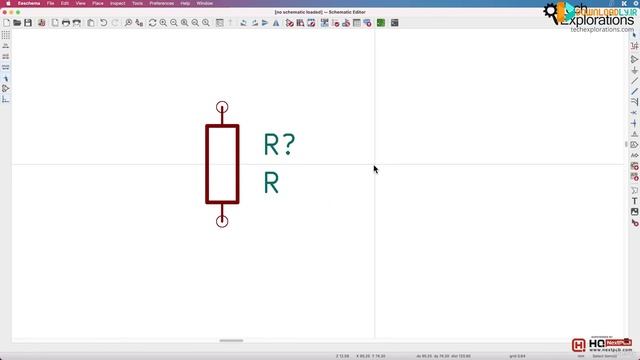Select the R value label below reference
This screenshot has height=360, width=640.
[x=271, y=182]
